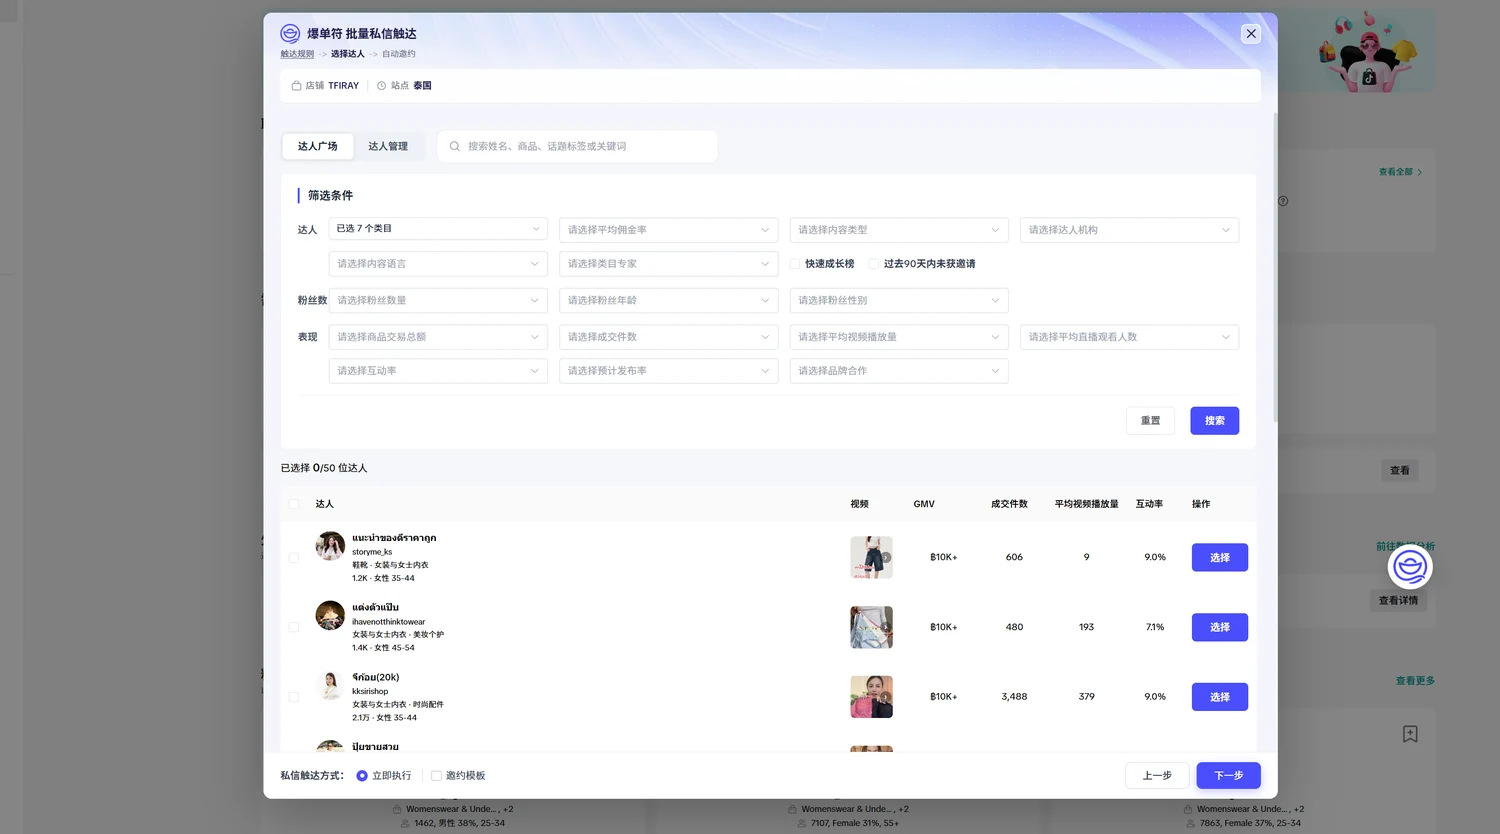
Task: Open kksirishop creator avatar
Action: click(x=330, y=685)
